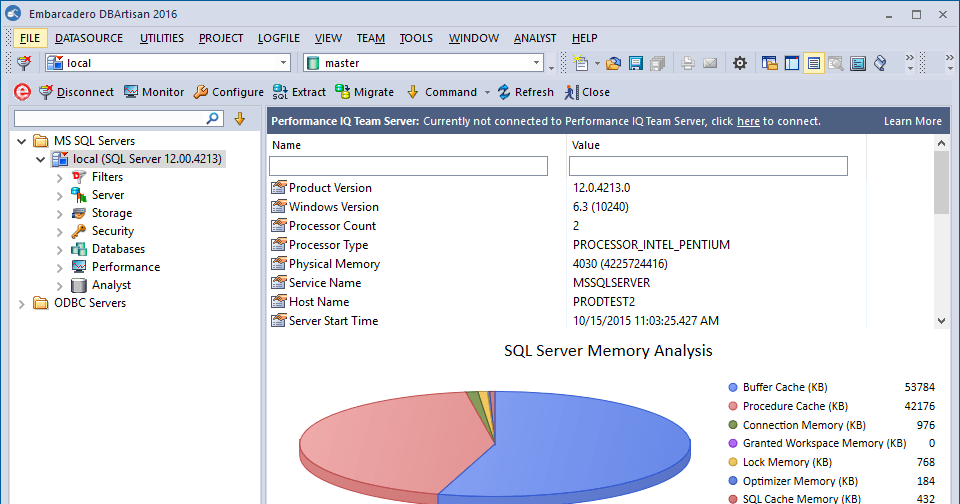Click the Learn More link

tap(912, 121)
